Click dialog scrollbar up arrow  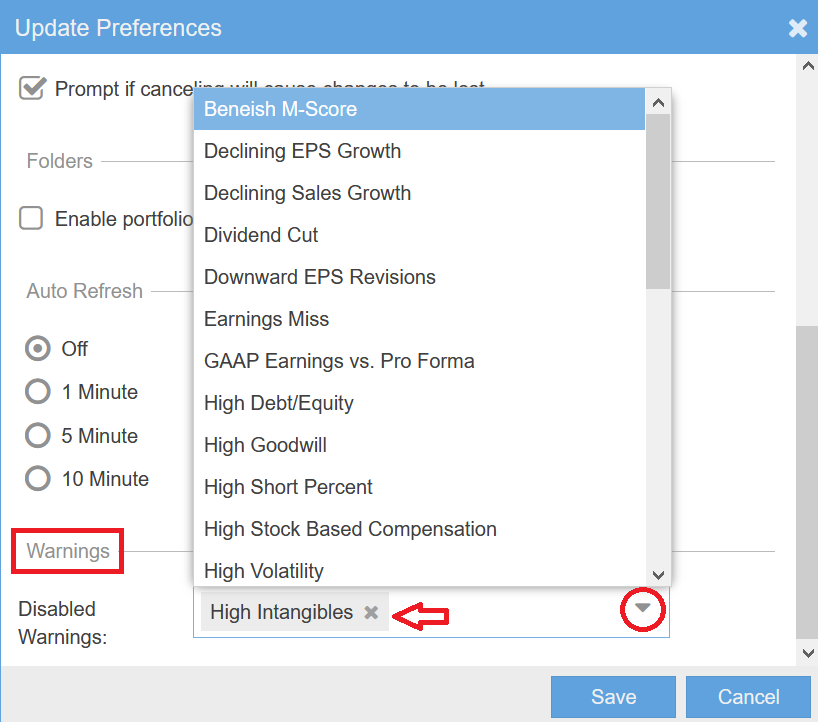tap(808, 66)
